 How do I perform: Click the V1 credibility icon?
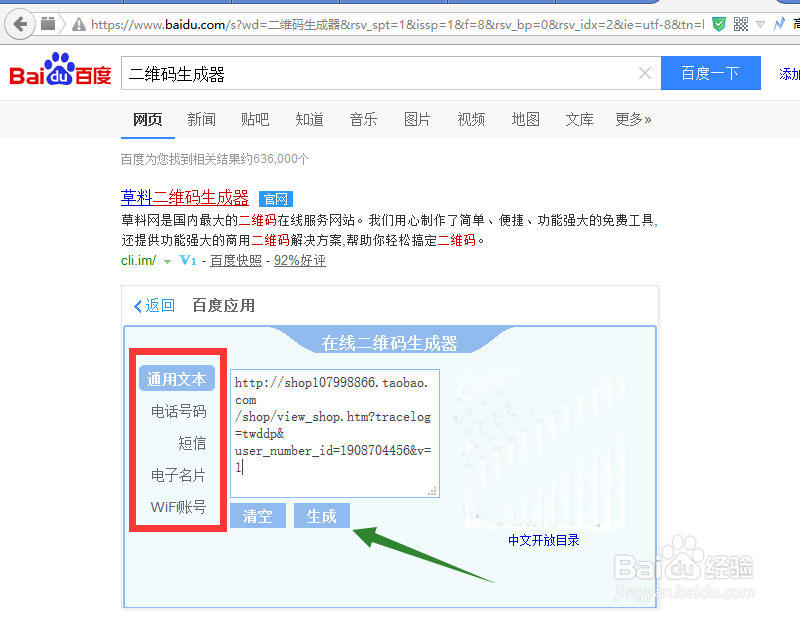[x=188, y=260]
